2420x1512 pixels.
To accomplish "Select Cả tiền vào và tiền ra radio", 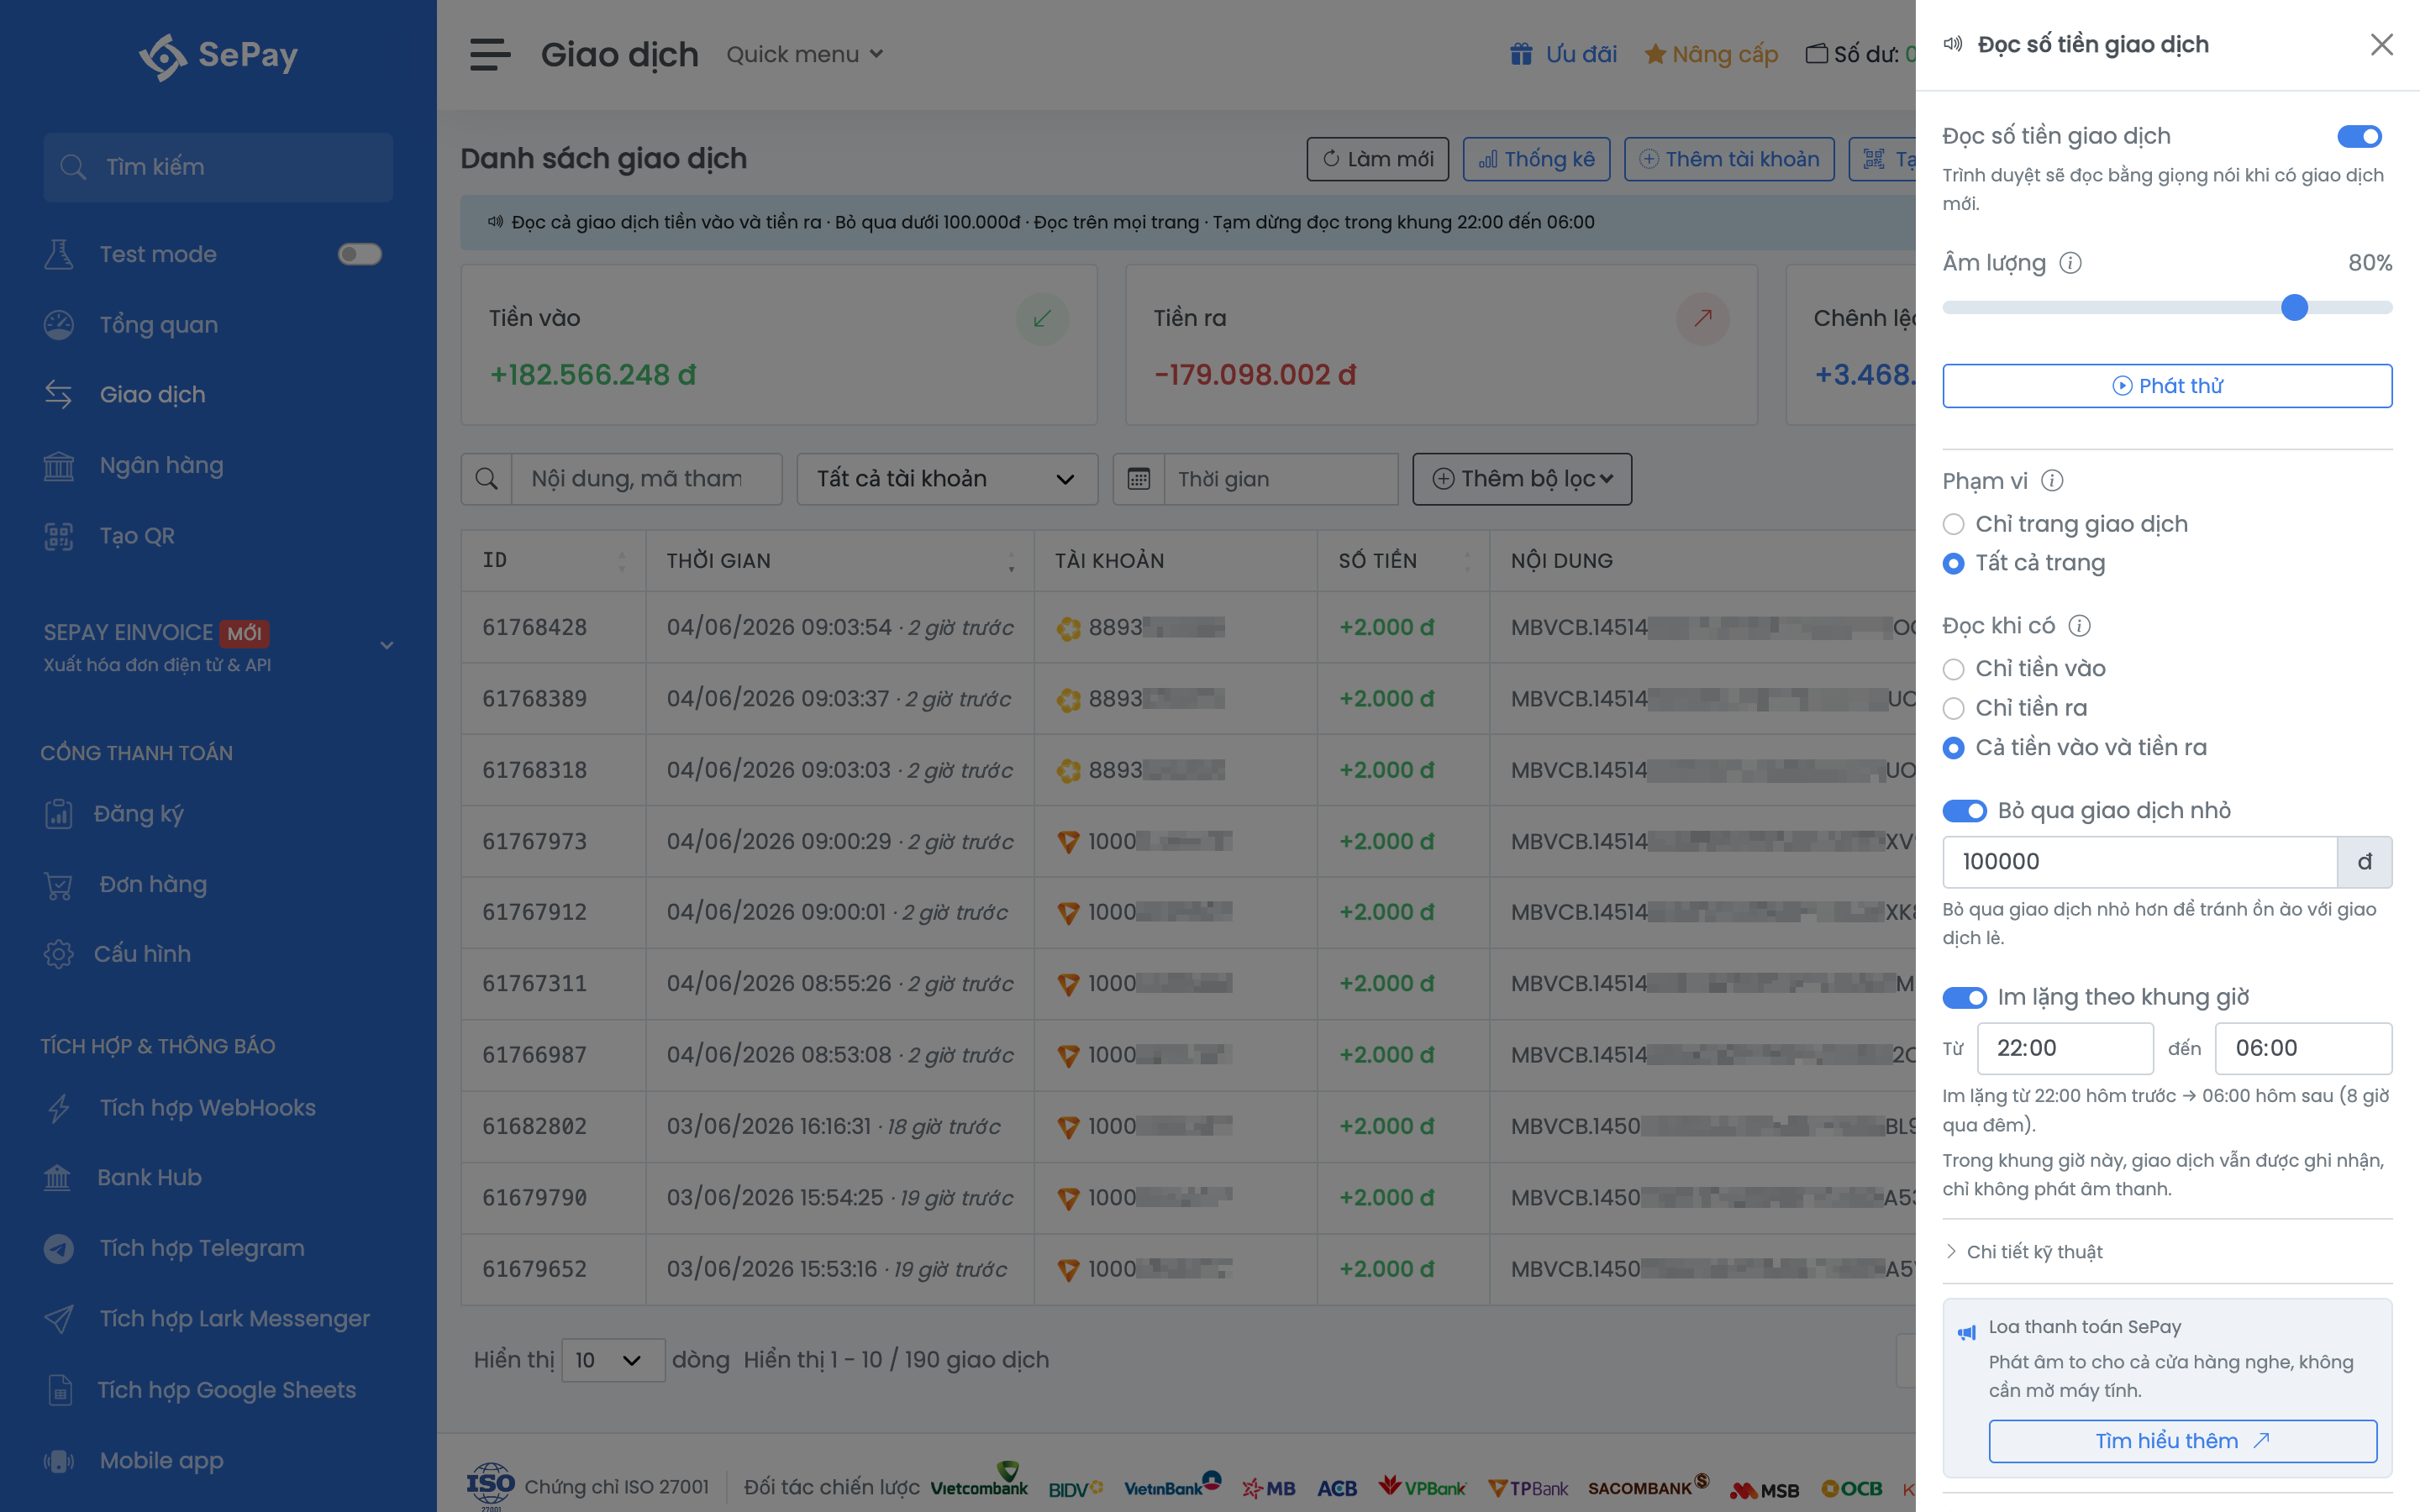I will [x=1953, y=748].
